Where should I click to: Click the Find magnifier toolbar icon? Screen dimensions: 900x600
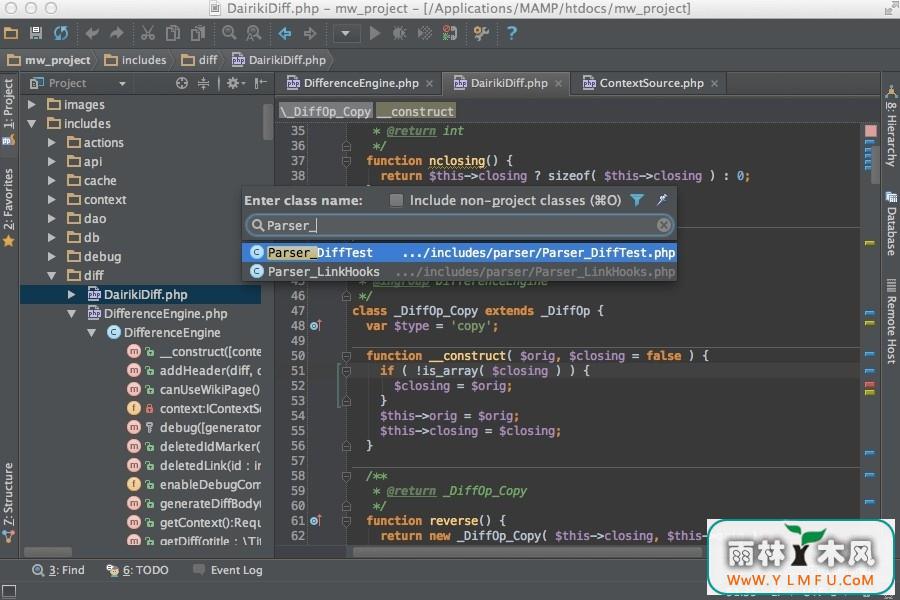tap(229, 33)
